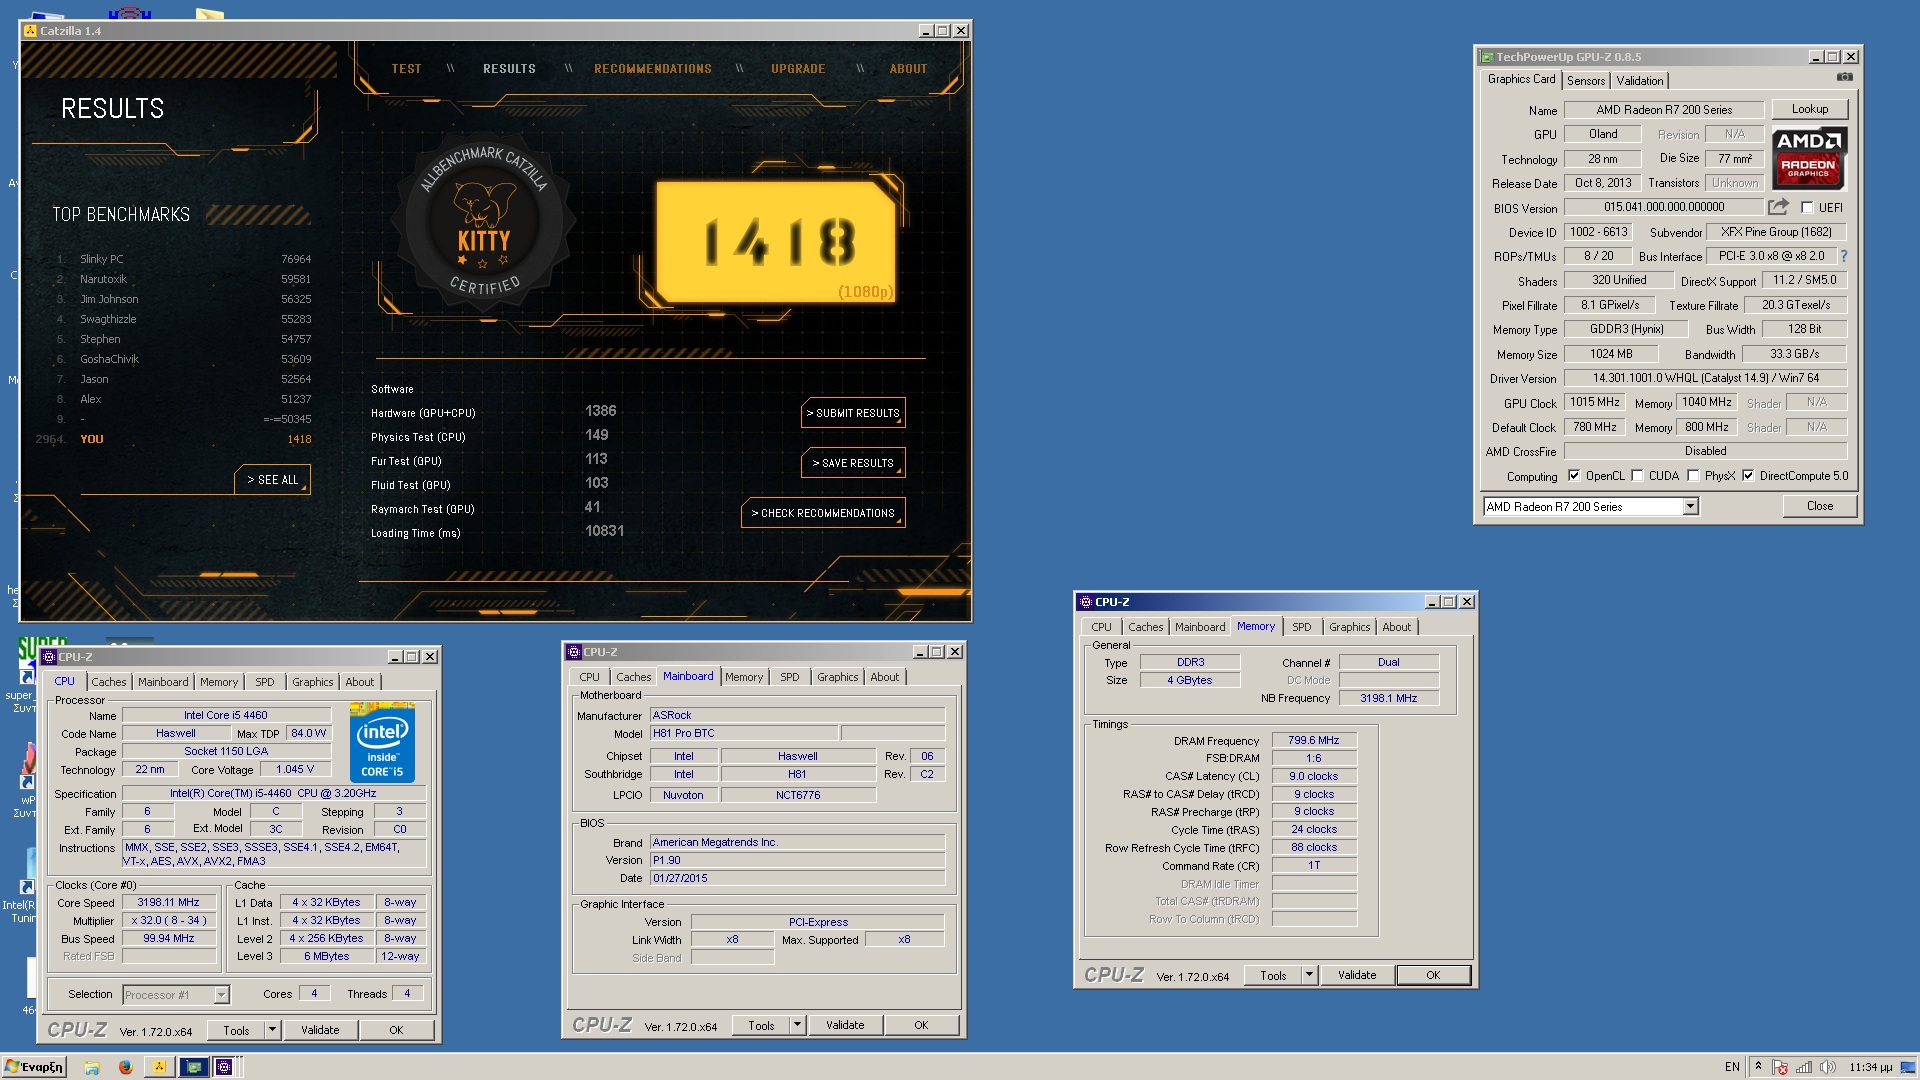The image size is (1920, 1080).
Task: Click SEE ALL under top benchmarks
Action: pos(273,480)
